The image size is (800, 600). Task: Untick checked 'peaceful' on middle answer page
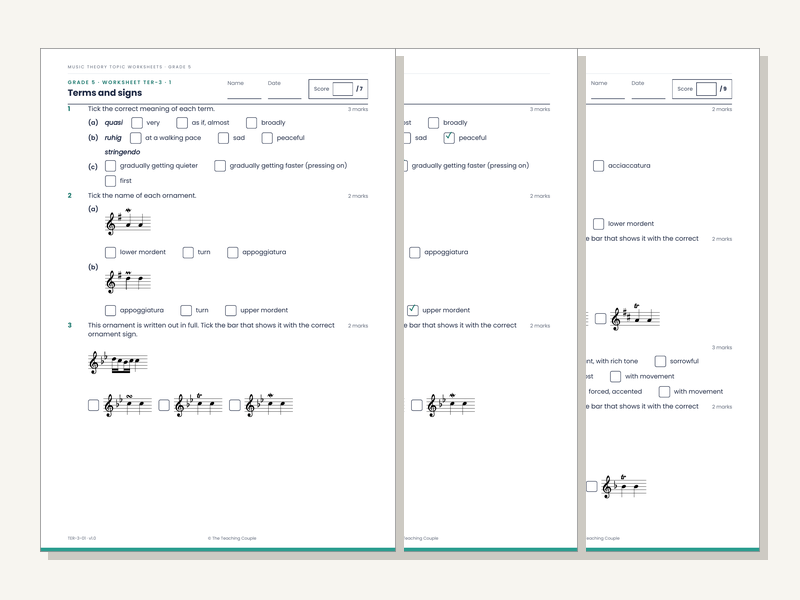tap(449, 138)
